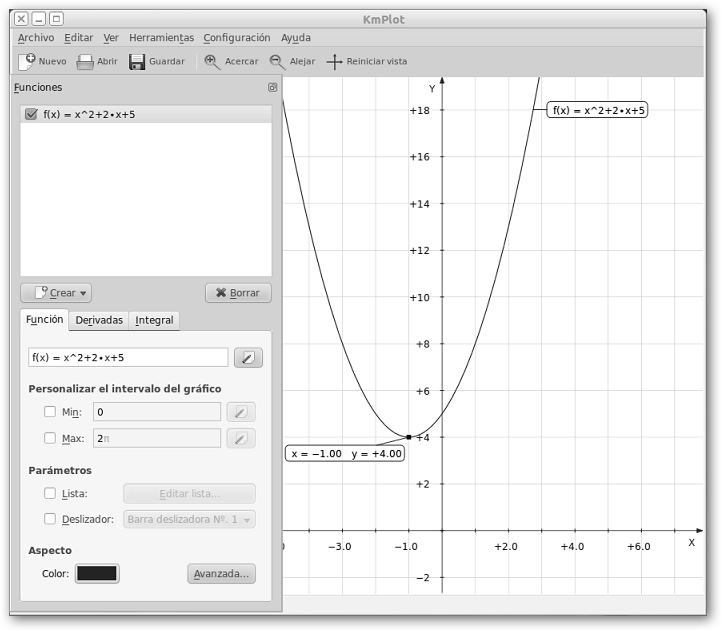Click the Abrir open file icon
721x630 pixels.
click(x=86, y=61)
